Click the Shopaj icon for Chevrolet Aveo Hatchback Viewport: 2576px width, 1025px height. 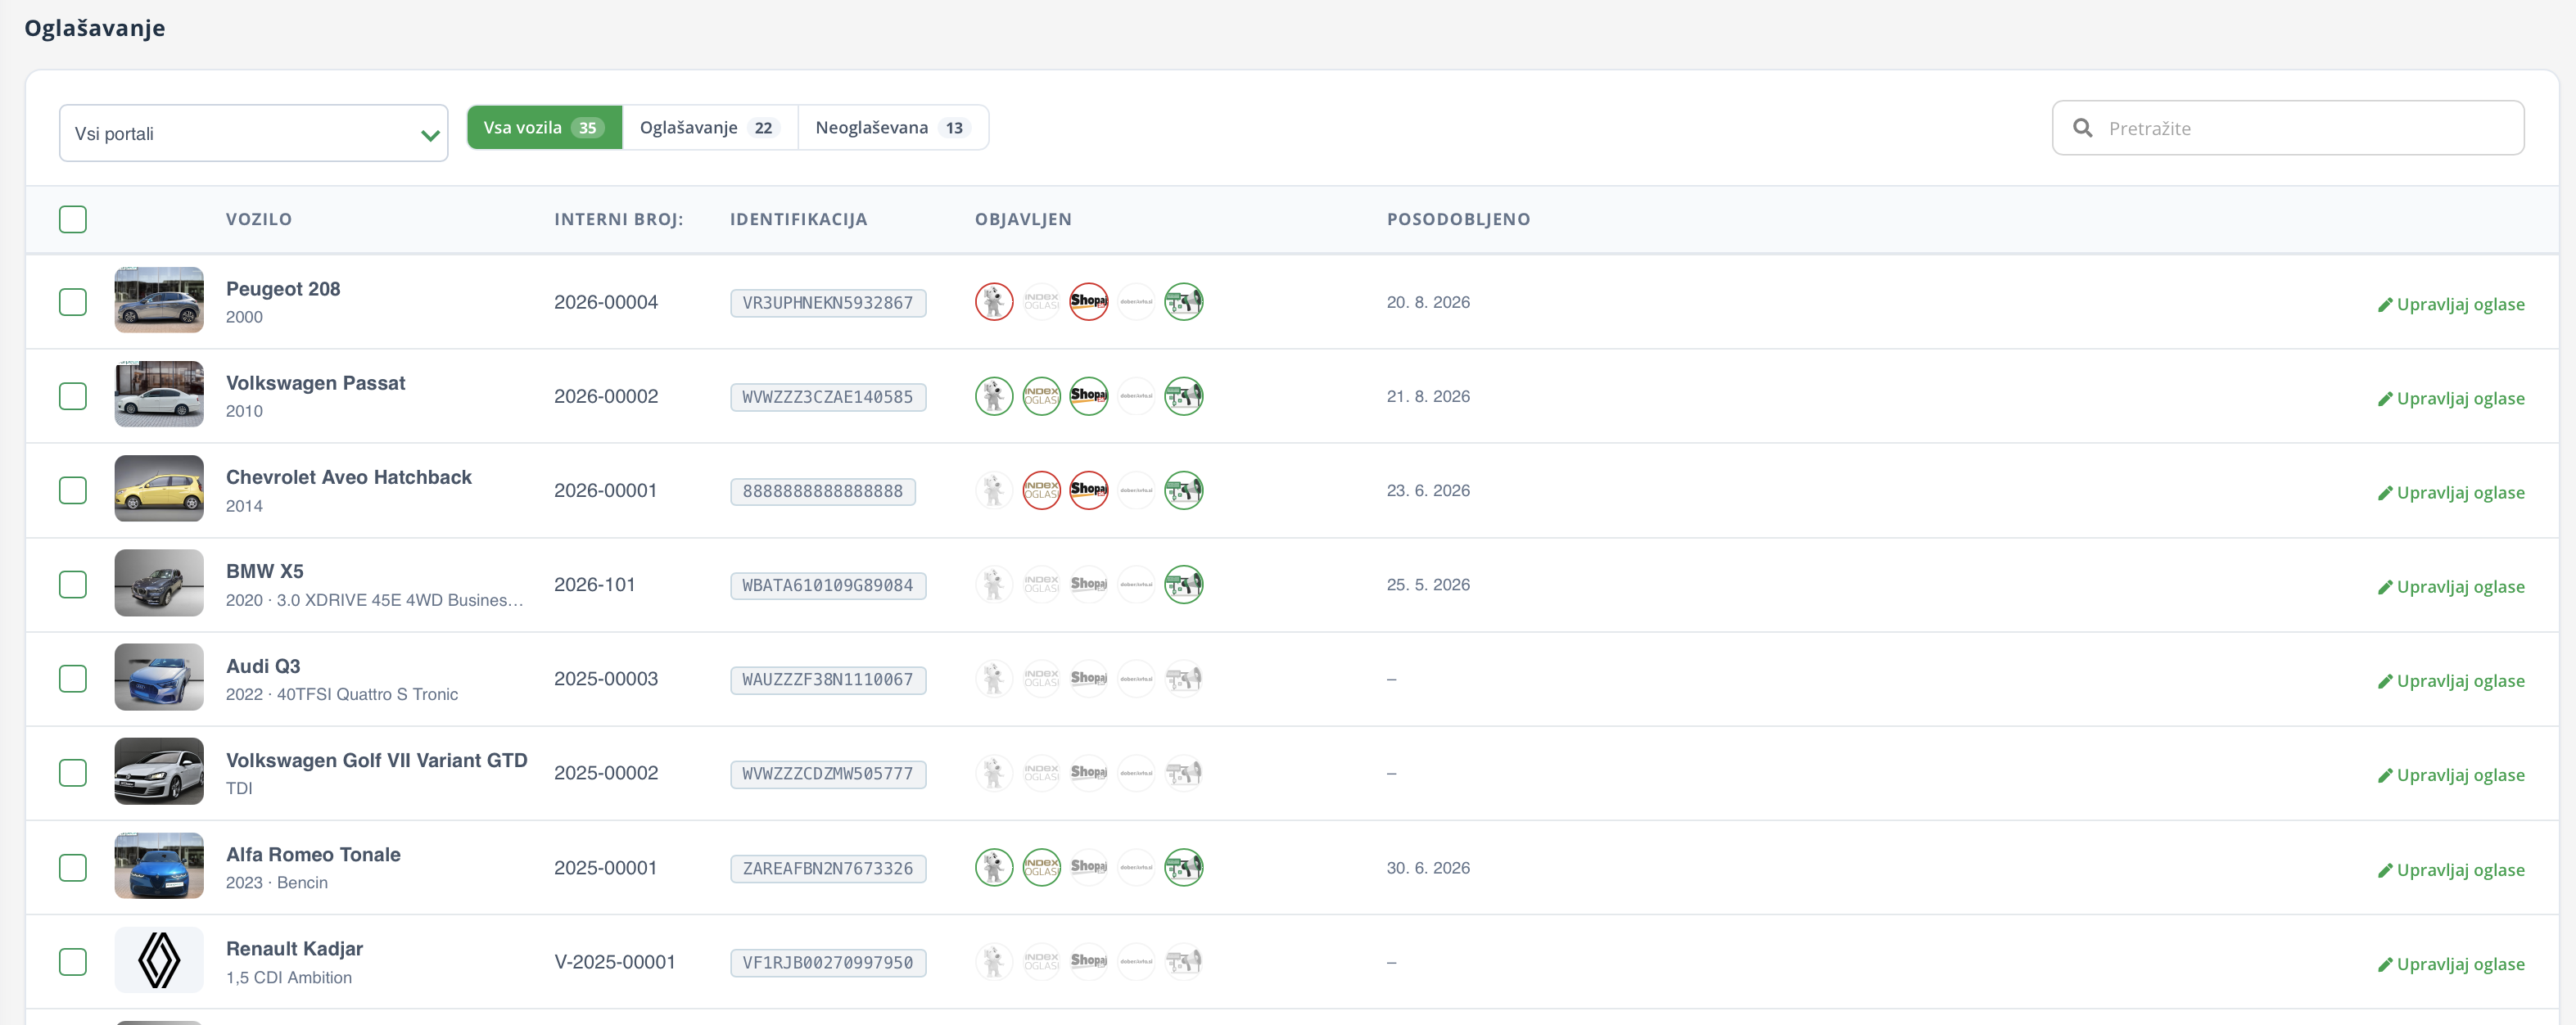[x=1089, y=490]
